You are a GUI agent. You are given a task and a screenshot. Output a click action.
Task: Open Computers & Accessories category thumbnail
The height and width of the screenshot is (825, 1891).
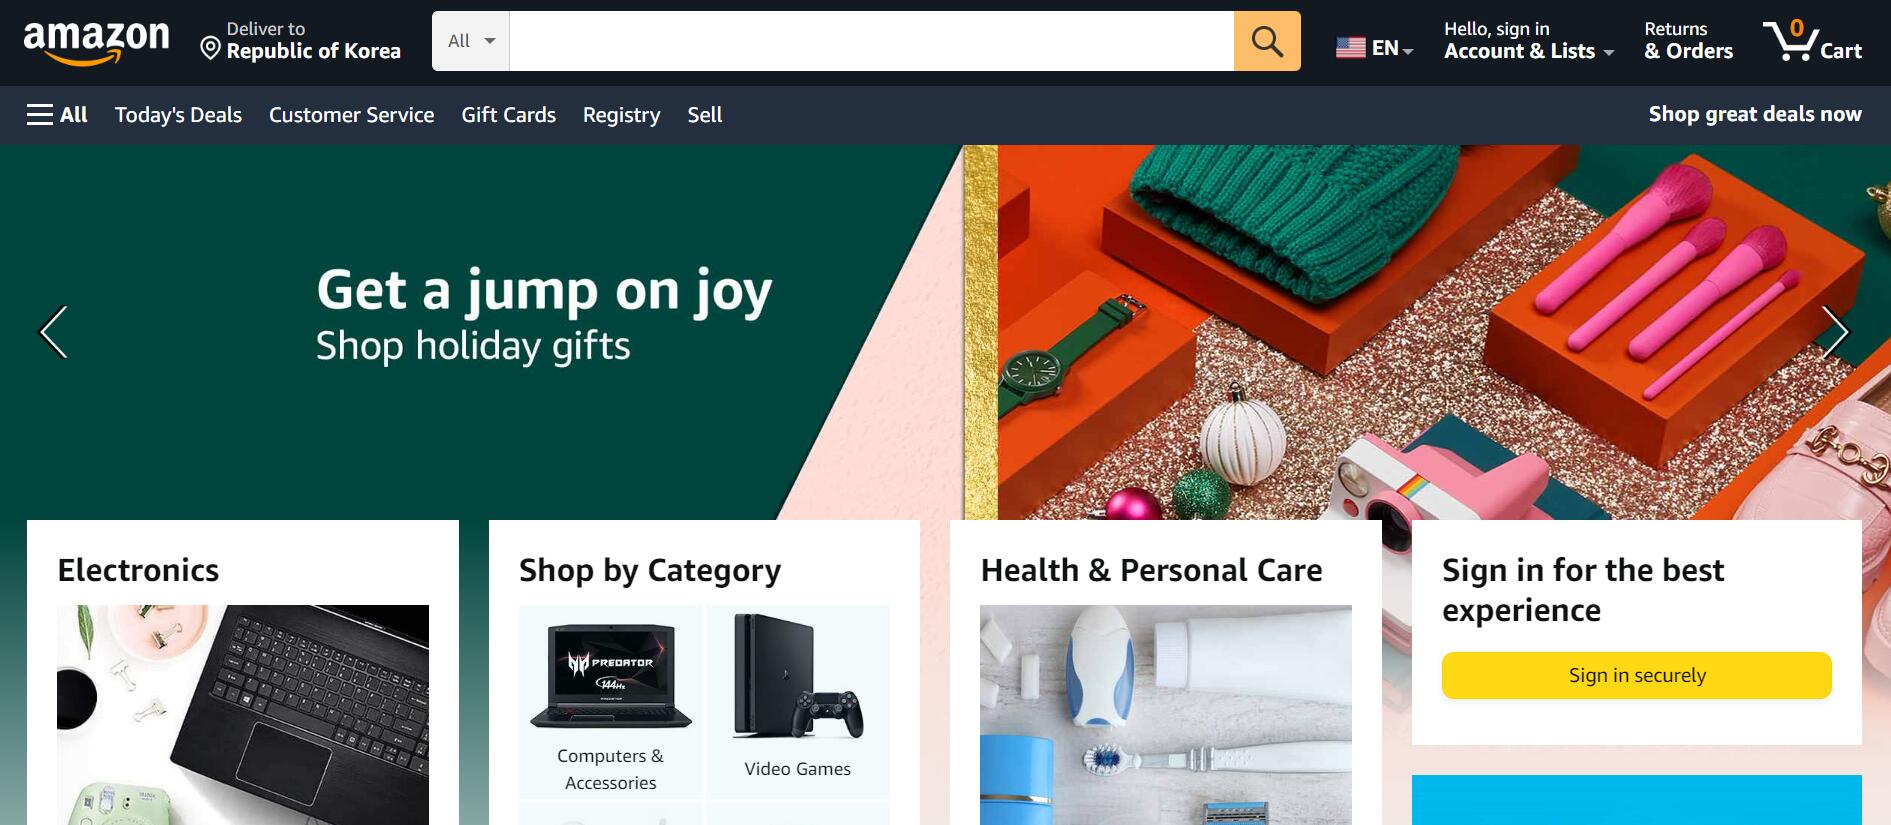click(611, 702)
